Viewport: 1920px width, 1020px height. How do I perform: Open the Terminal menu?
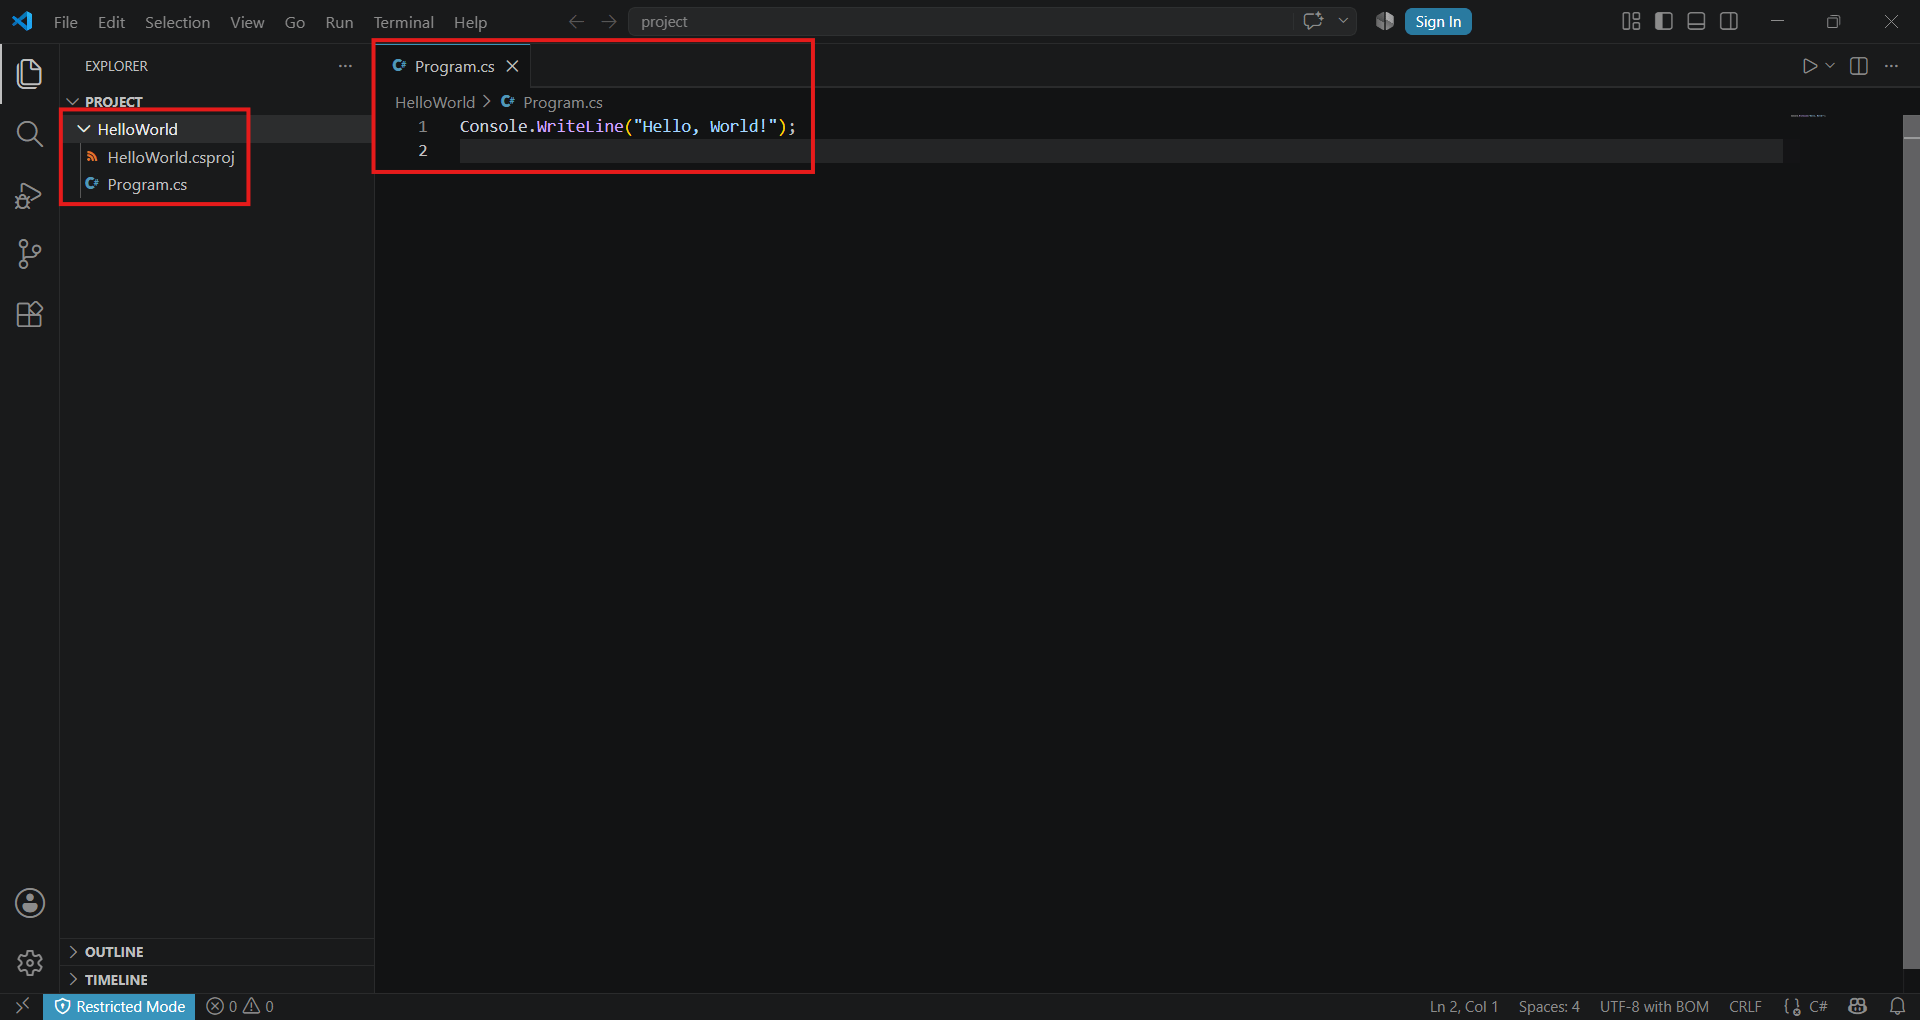click(x=403, y=22)
